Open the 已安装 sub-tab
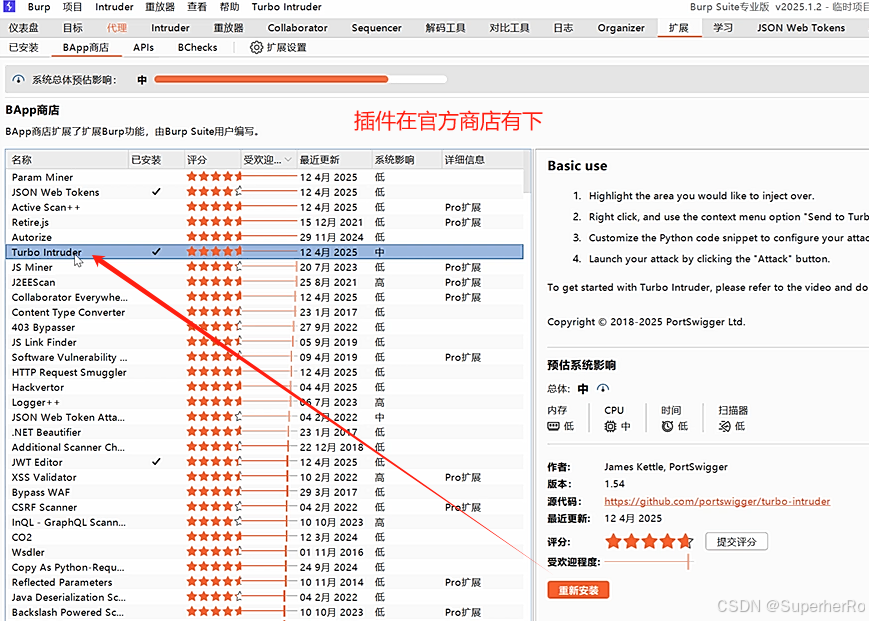The height and width of the screenshot is (621, 869). coord(24,48)
